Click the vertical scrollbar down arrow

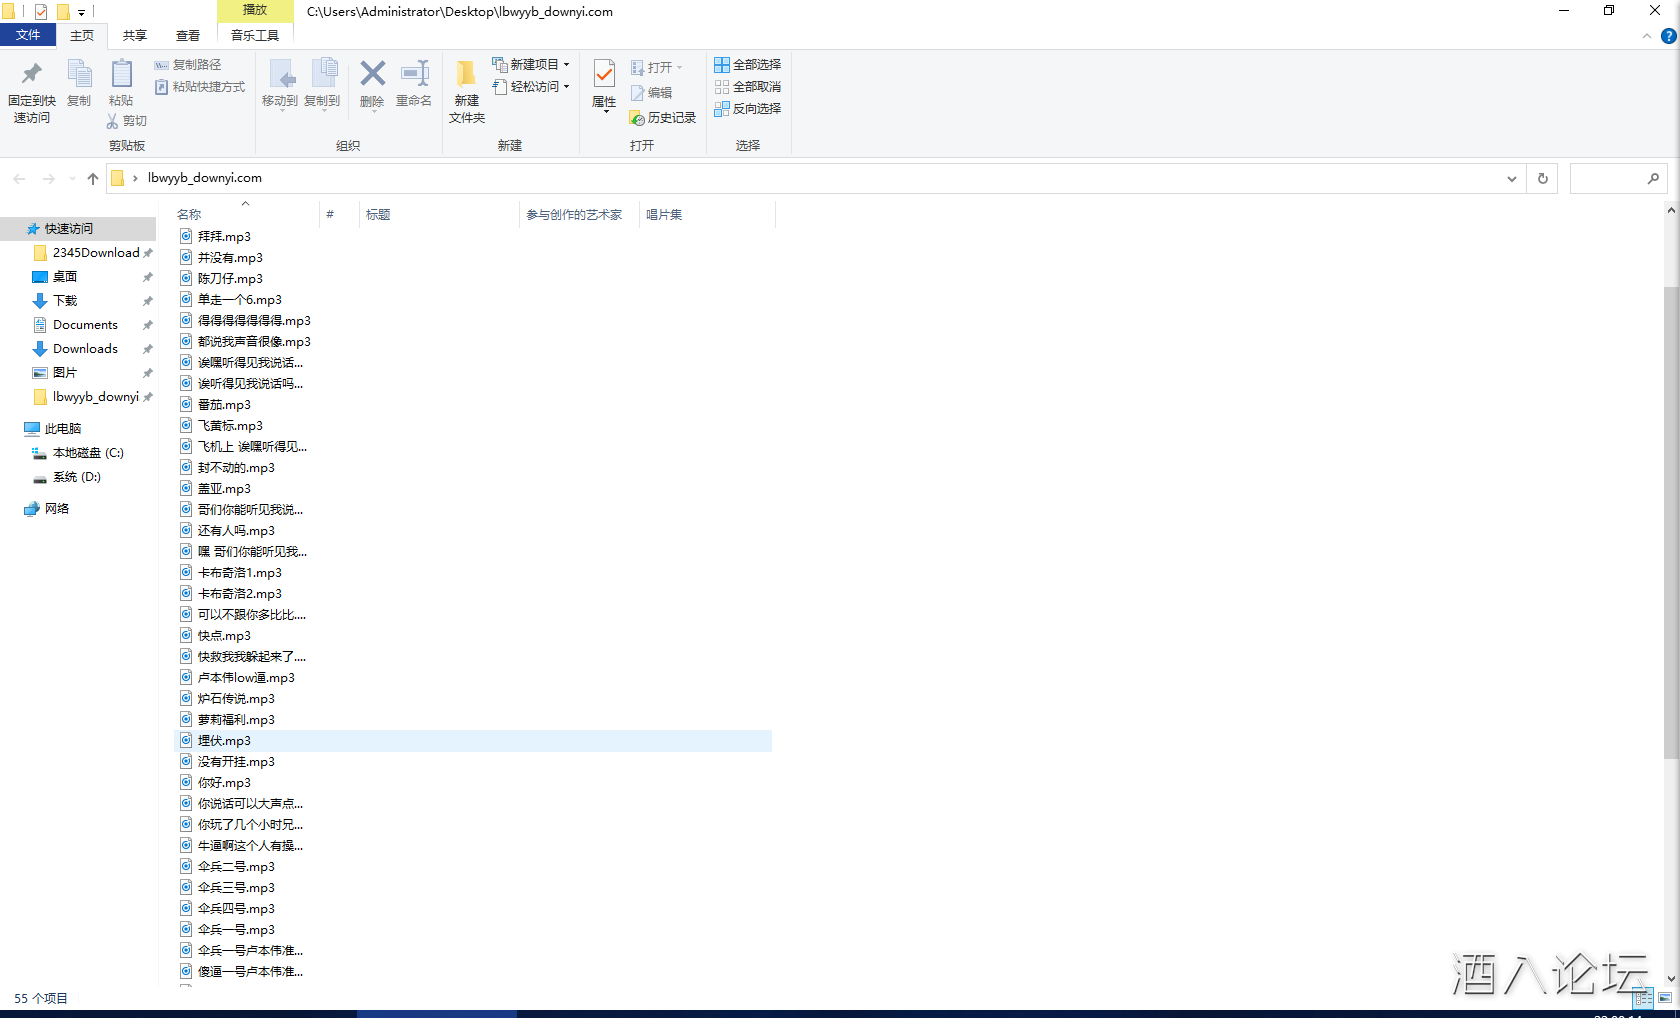tap(1671, 979)
